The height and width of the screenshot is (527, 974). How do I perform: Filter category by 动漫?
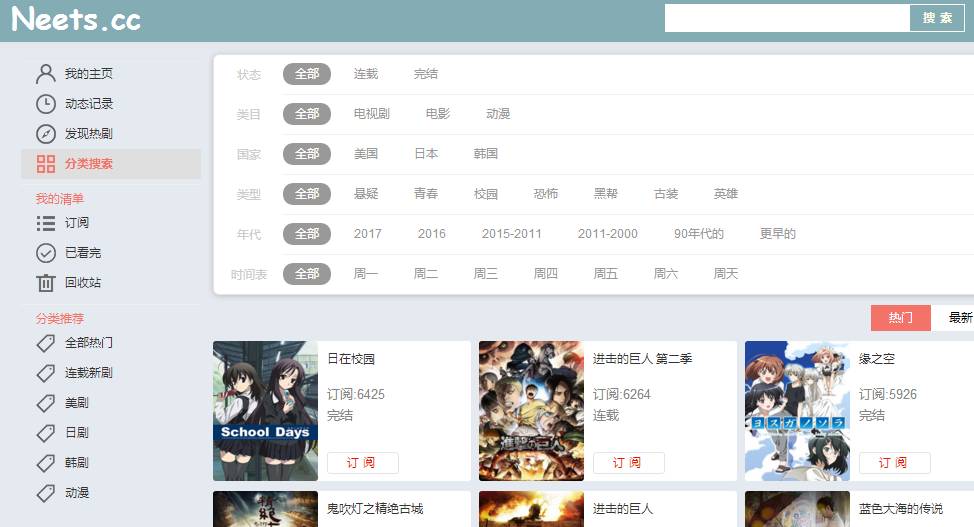pos(498,114)
